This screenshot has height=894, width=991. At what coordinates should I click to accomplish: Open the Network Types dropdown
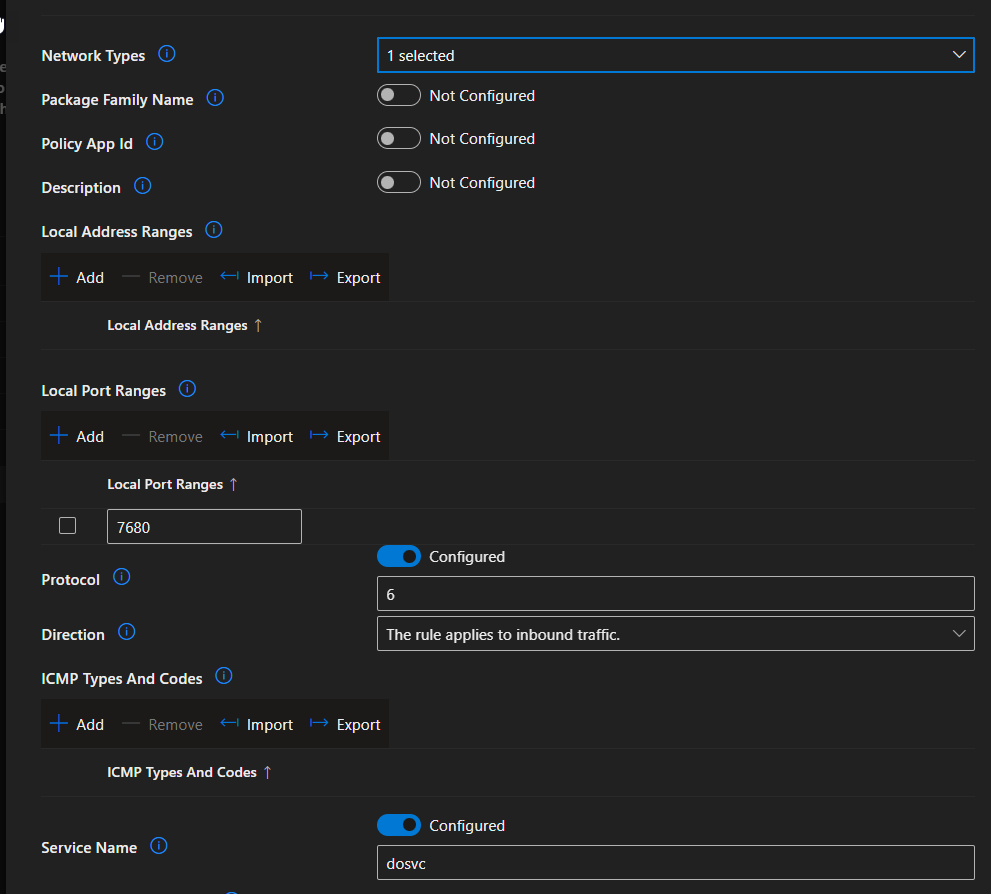click(x=675, y=55)
